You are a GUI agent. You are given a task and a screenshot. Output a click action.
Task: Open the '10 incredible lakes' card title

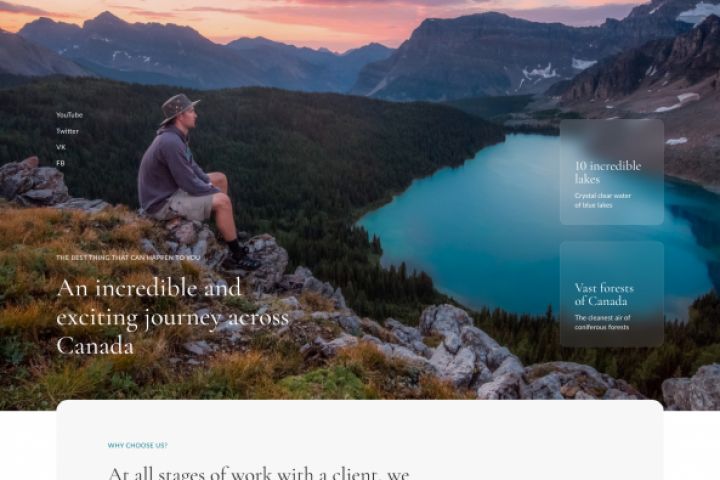pos(608,172)
